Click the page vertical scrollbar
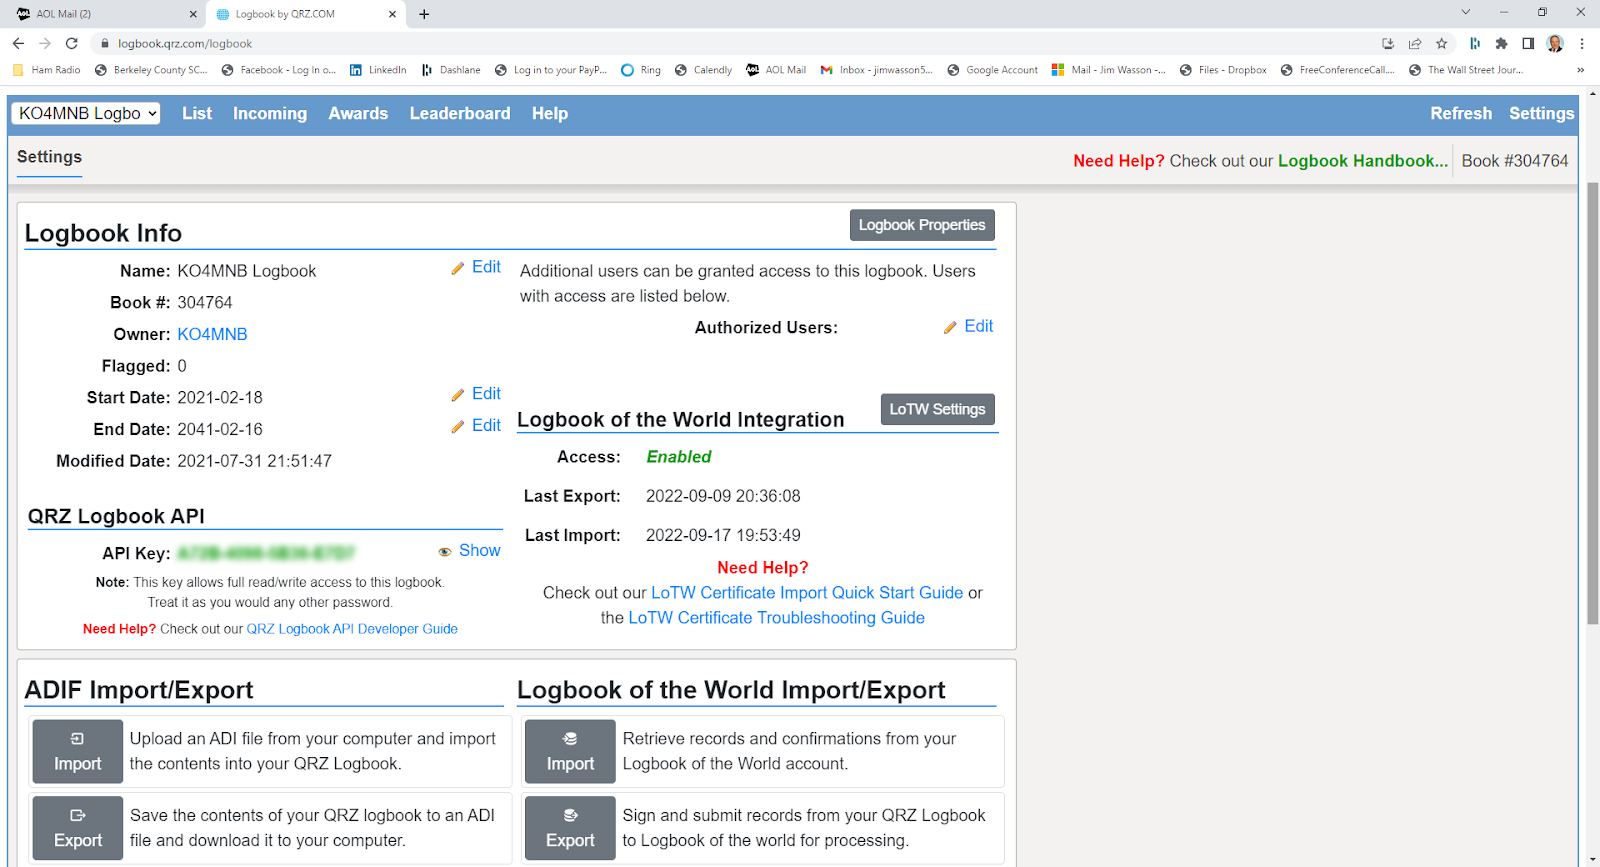This screenshot has height=867, width=1600. [x=1592, y=404]
